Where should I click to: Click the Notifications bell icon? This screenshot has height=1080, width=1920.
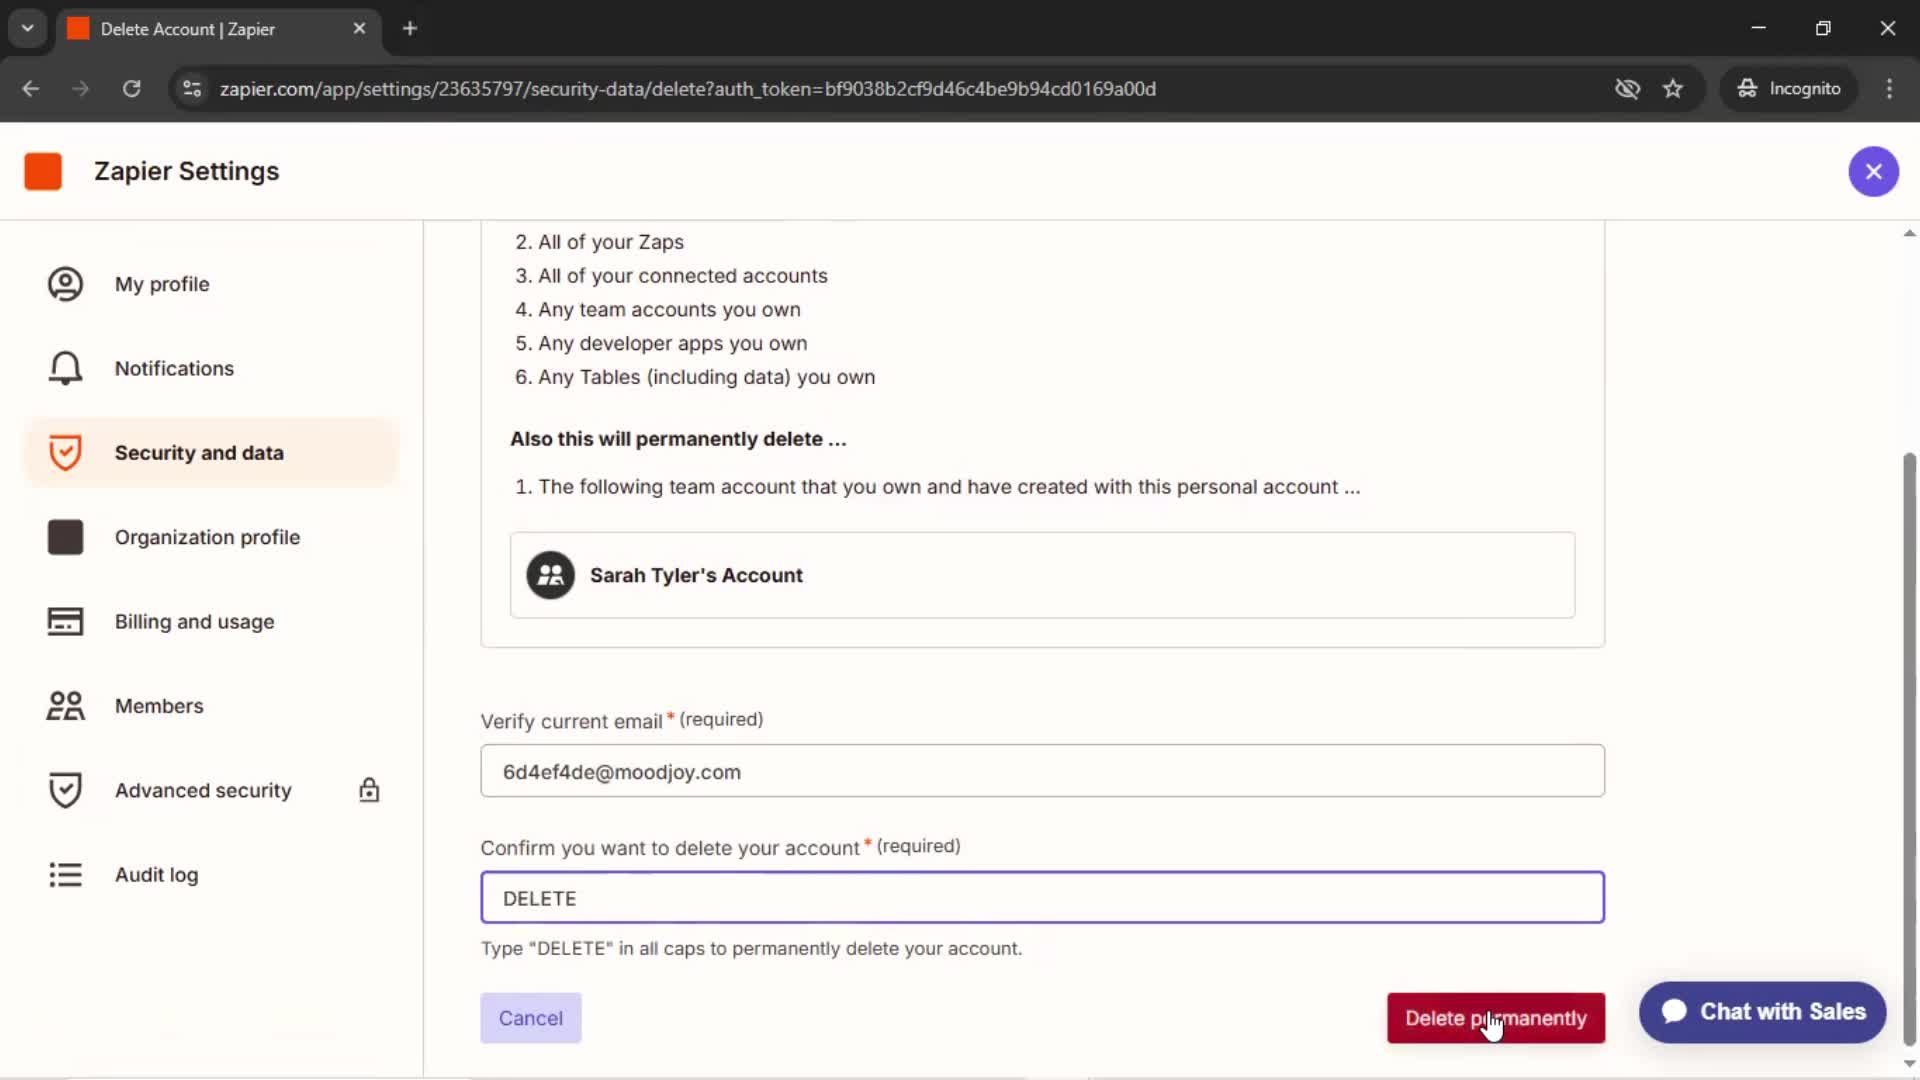pyautogui.click(x=65, y=368)
